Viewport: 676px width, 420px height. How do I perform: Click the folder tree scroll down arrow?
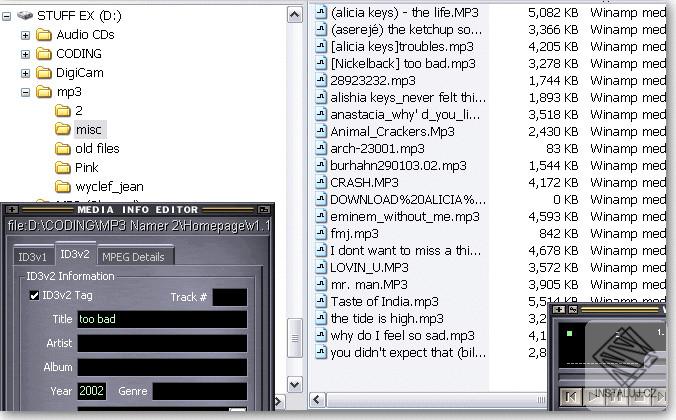[x=294, y=384]
